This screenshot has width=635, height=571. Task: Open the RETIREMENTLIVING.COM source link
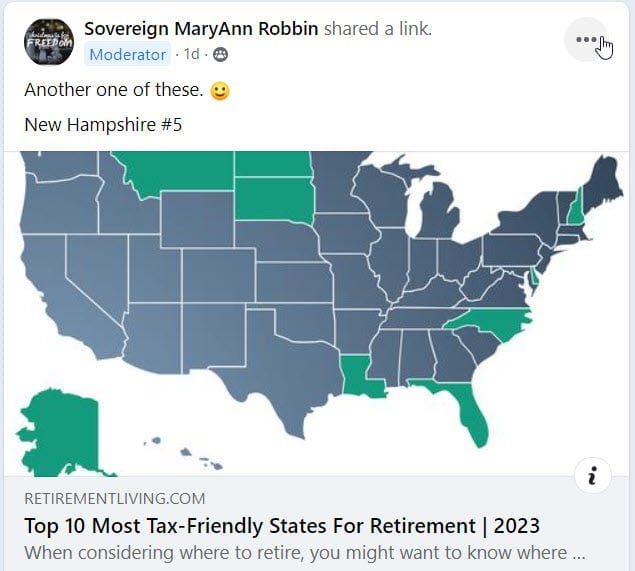(x=115, y=499)
